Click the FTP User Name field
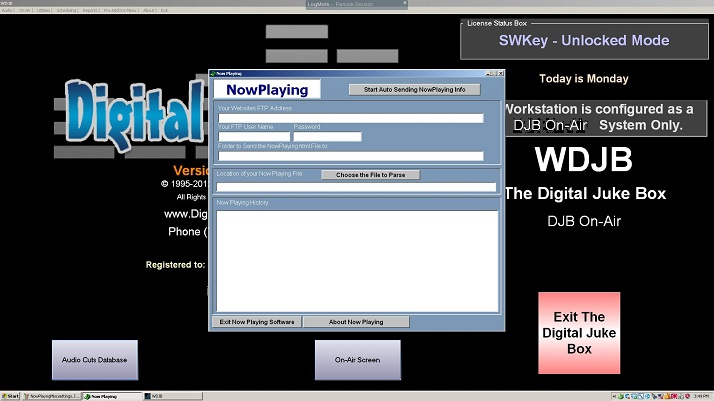714x401 pixels. (x=254, y=137)
